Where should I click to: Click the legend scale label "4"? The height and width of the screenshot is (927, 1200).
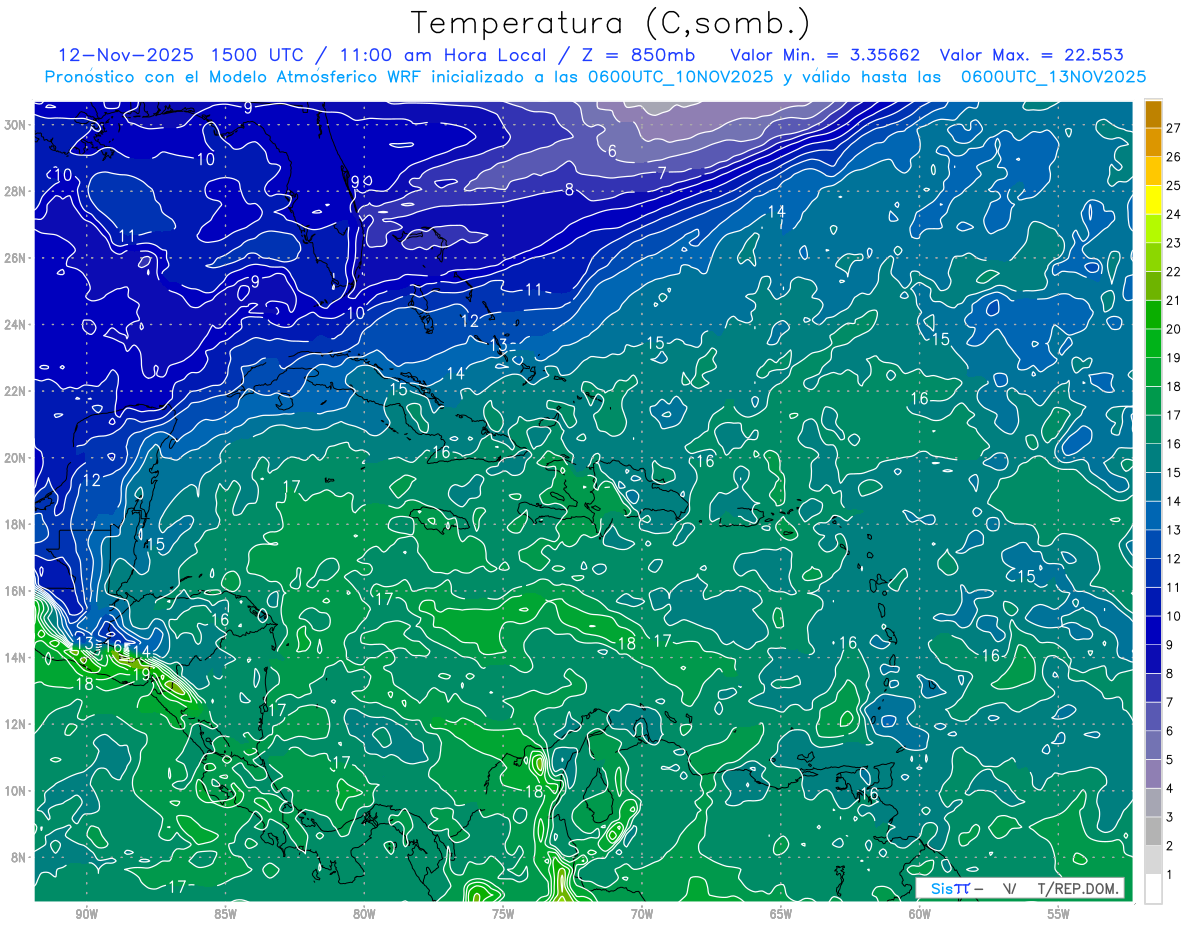1170,789
